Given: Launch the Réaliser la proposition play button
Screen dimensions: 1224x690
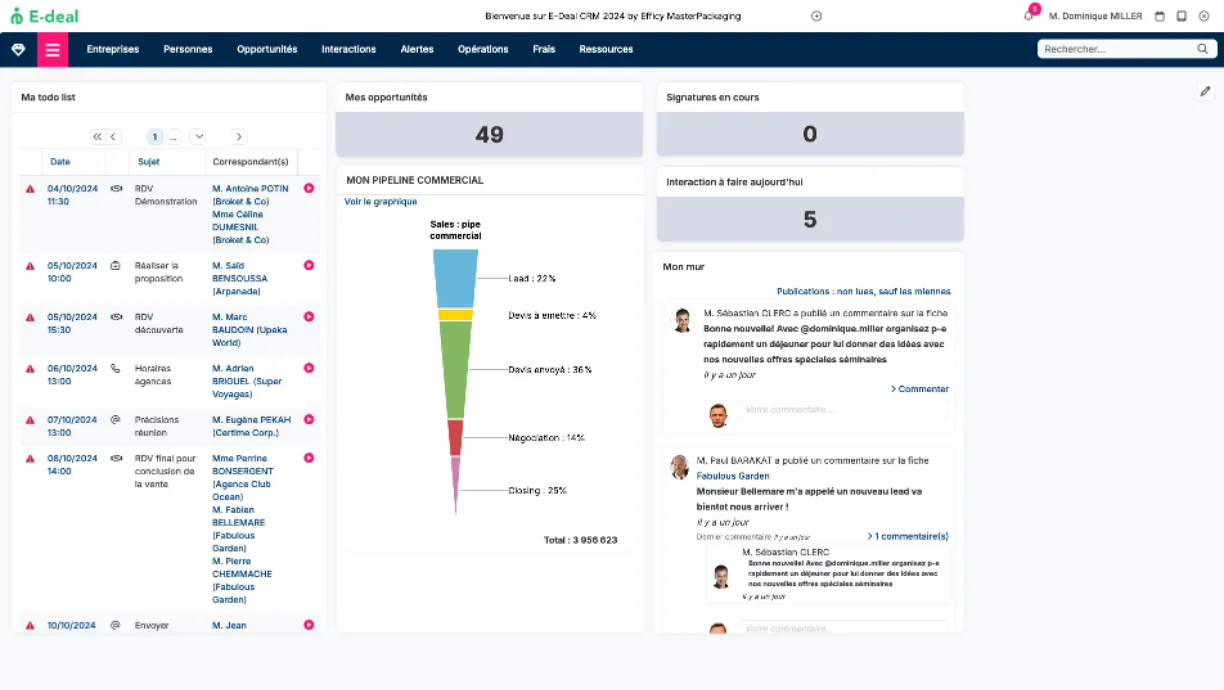Looking at the screenshot, I should point(309,265).
